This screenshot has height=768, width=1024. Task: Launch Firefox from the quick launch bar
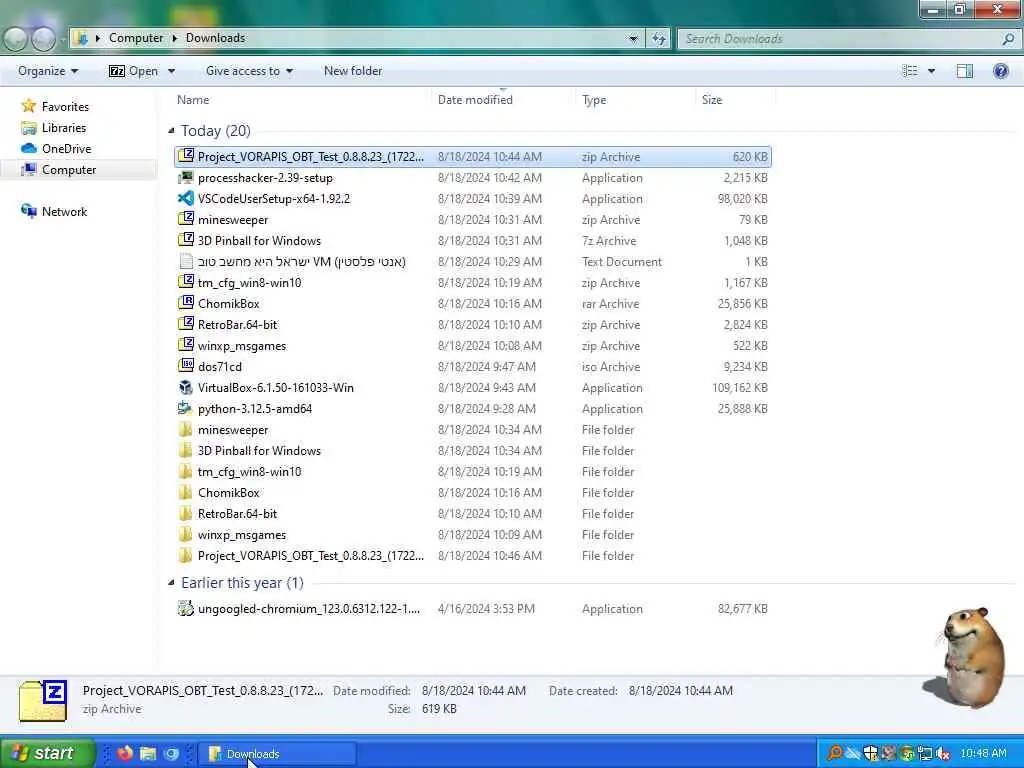pos(125,754)
